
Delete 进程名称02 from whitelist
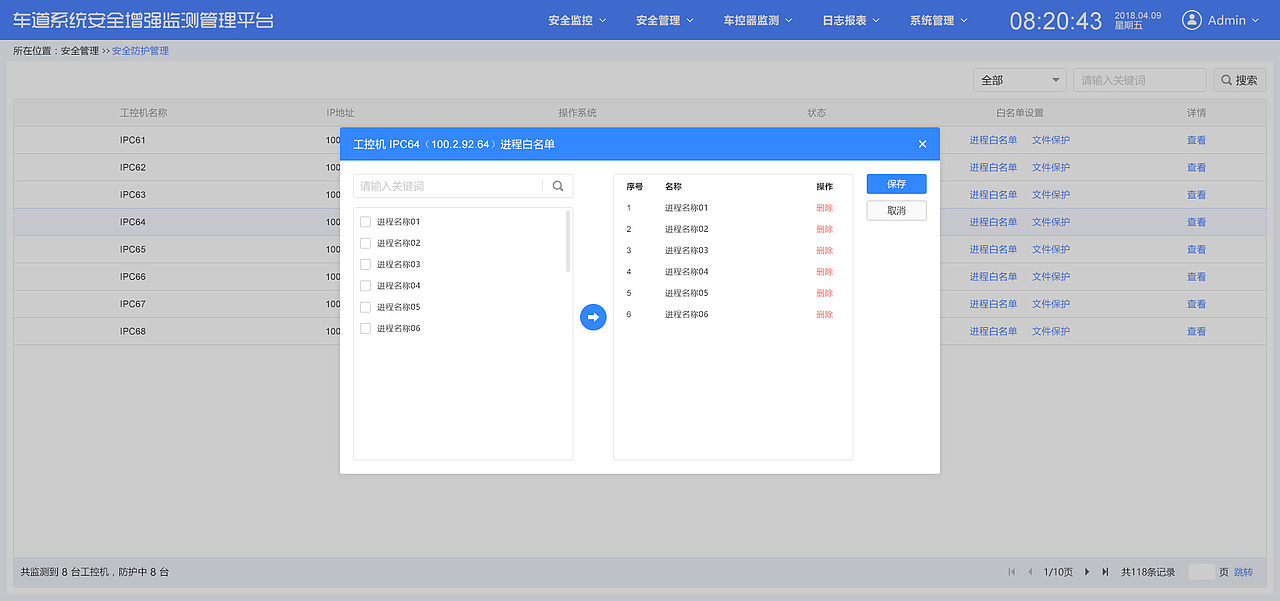click(824, 229)
